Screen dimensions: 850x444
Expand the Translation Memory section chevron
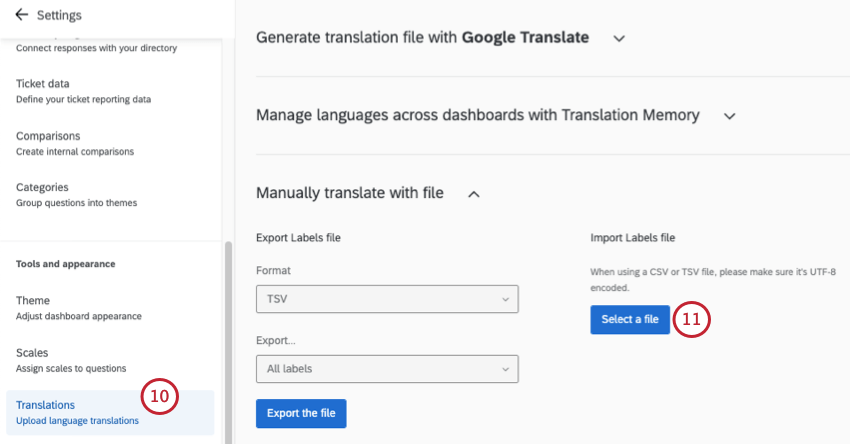point(730,116)
